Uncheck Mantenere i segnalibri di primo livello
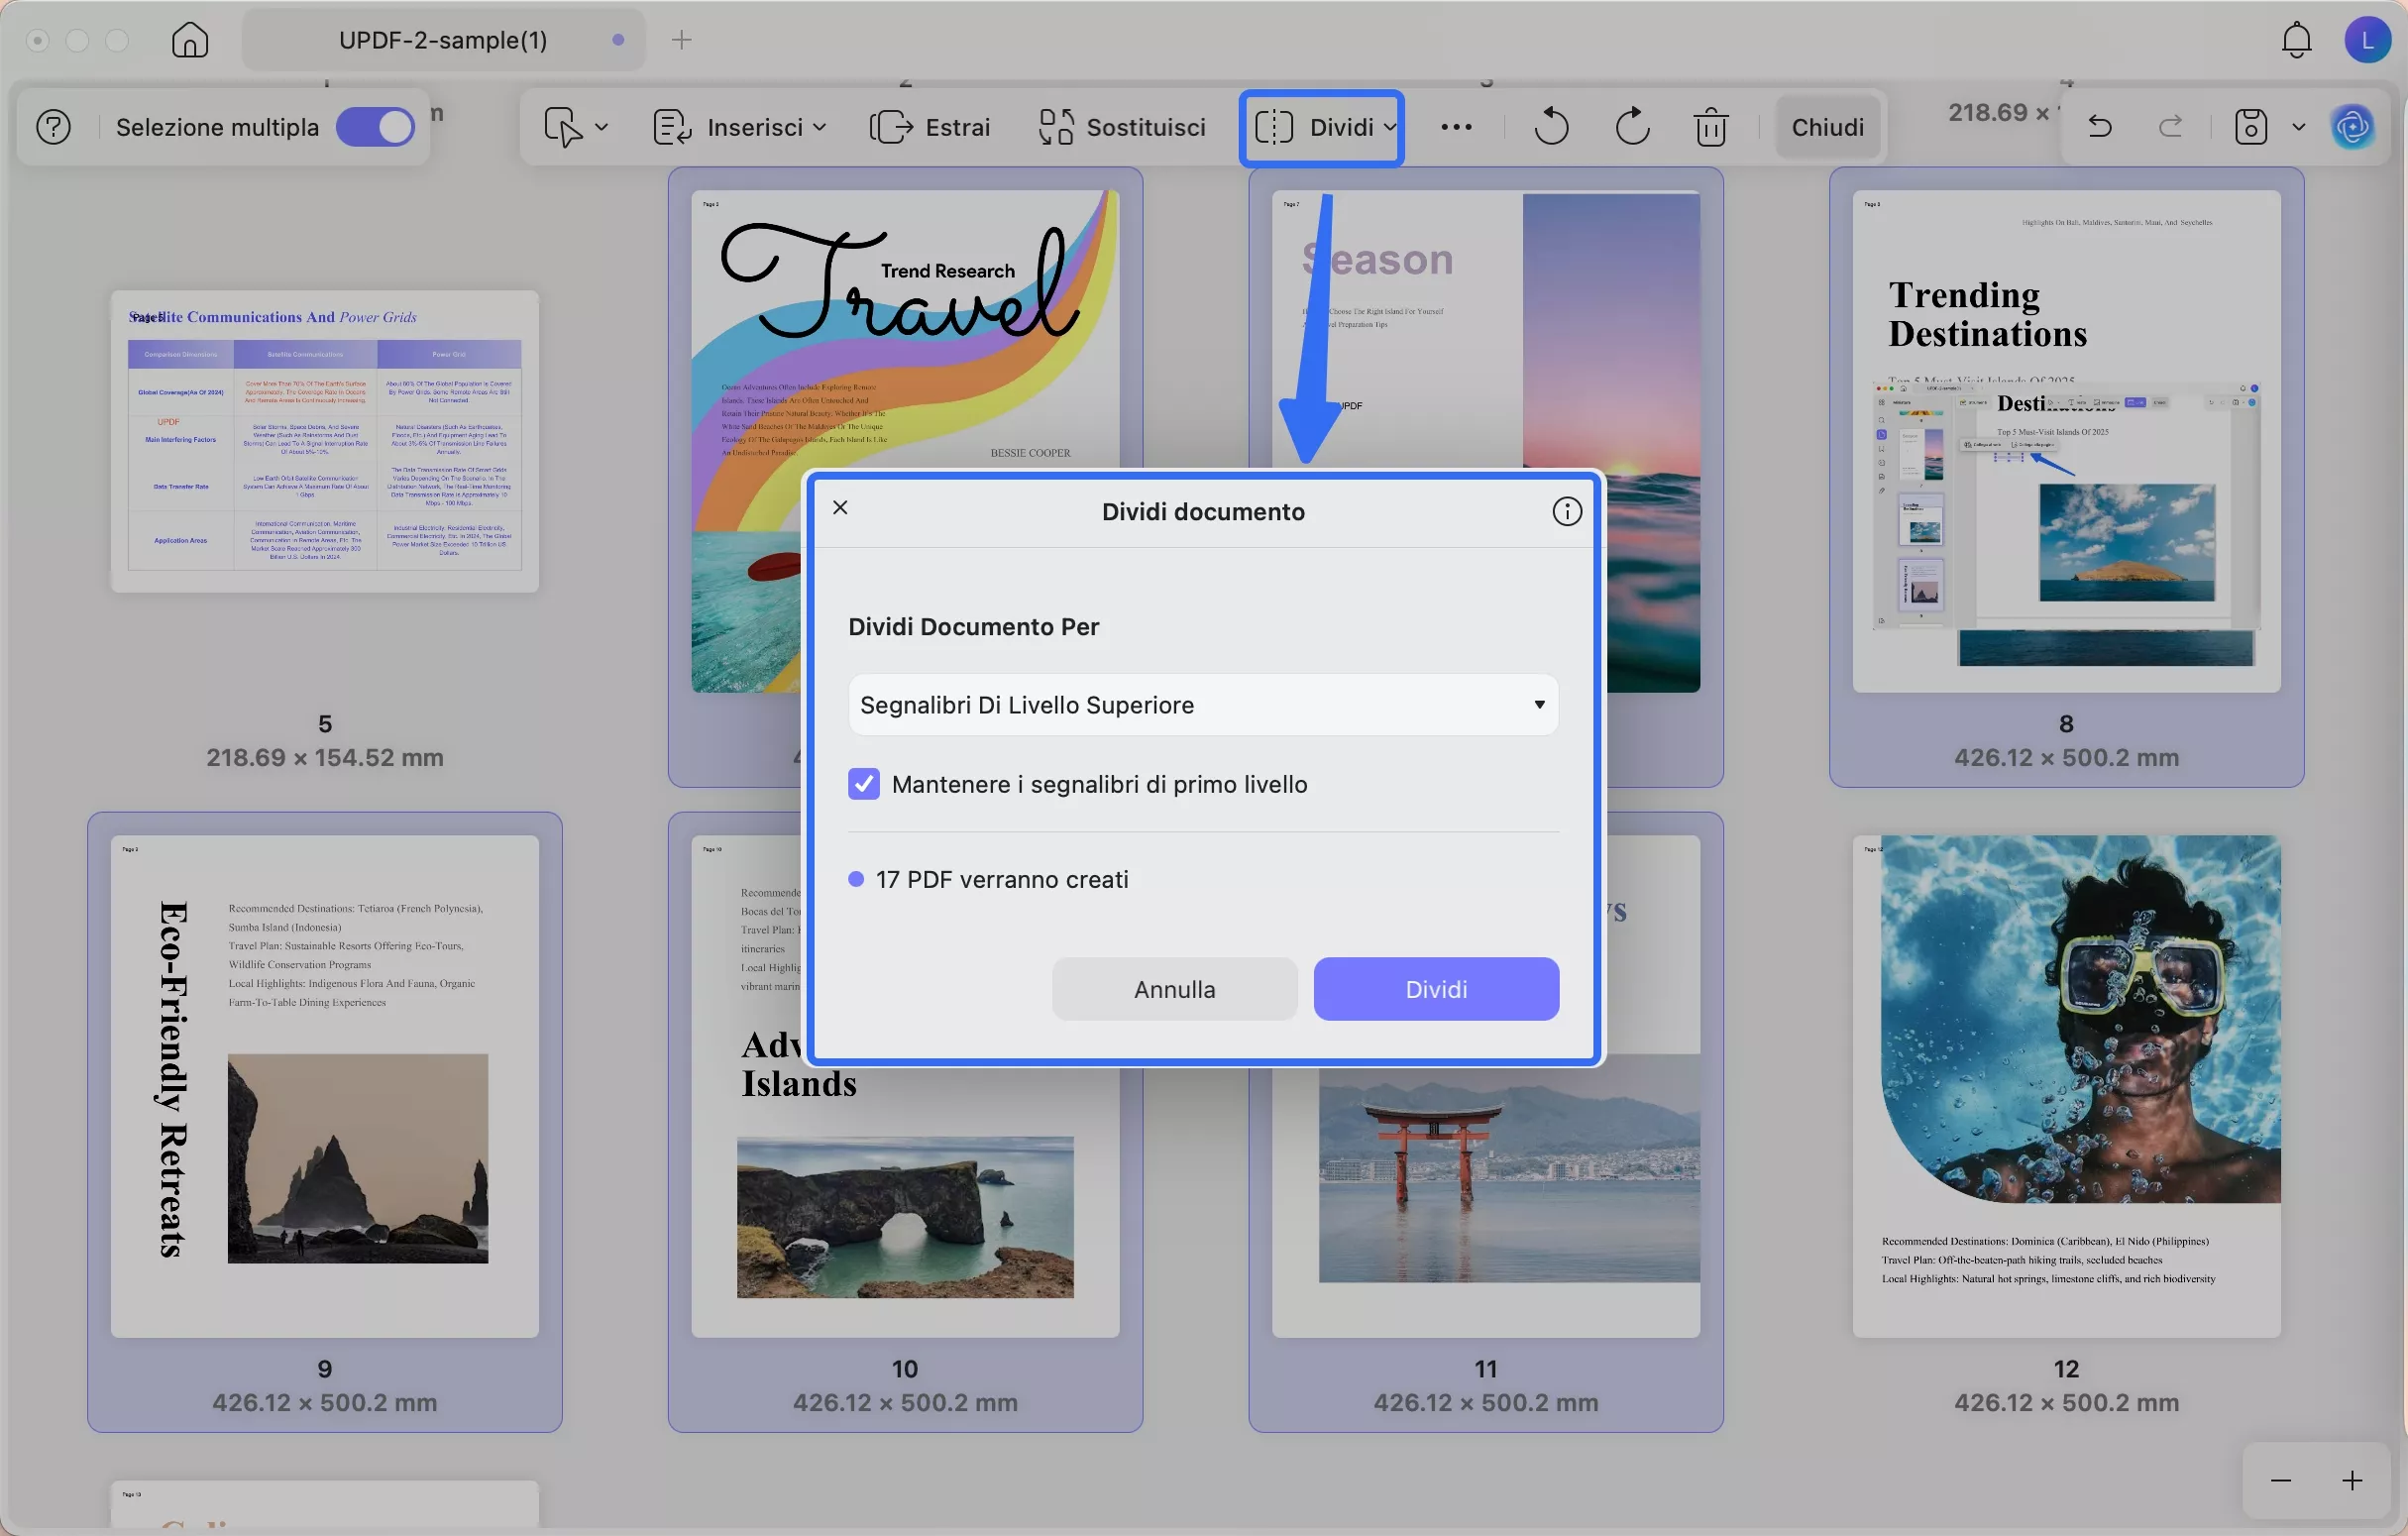Viewport: 2408px width, 1536px height. click(864, 784)
